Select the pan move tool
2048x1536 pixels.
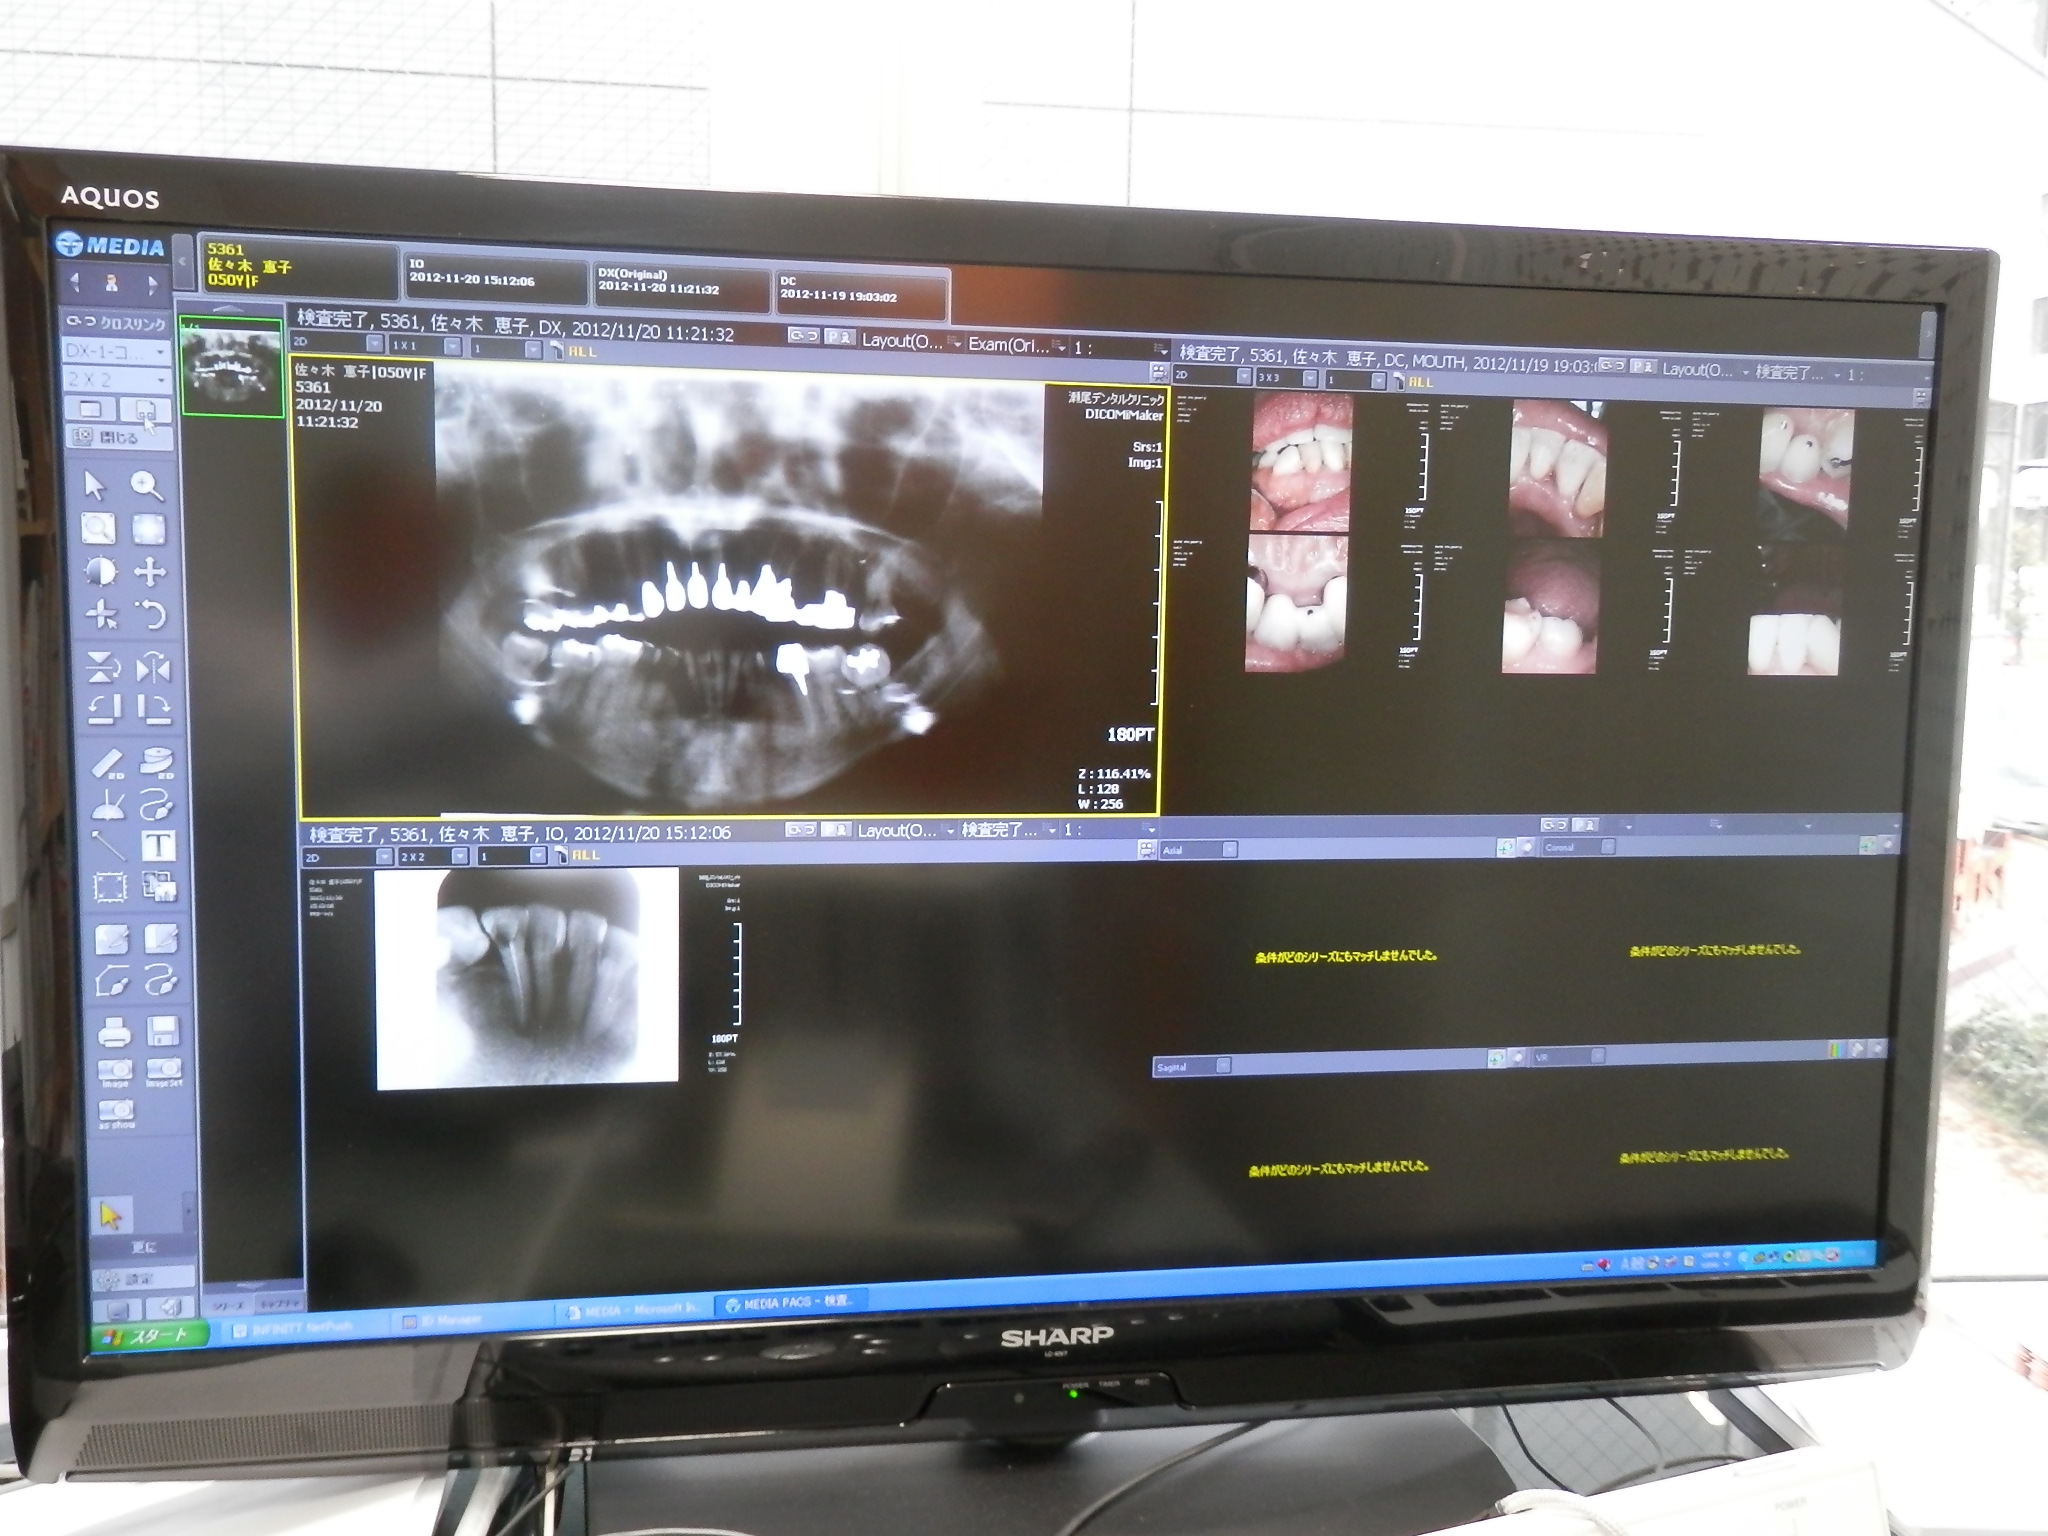tap(150, 571)
